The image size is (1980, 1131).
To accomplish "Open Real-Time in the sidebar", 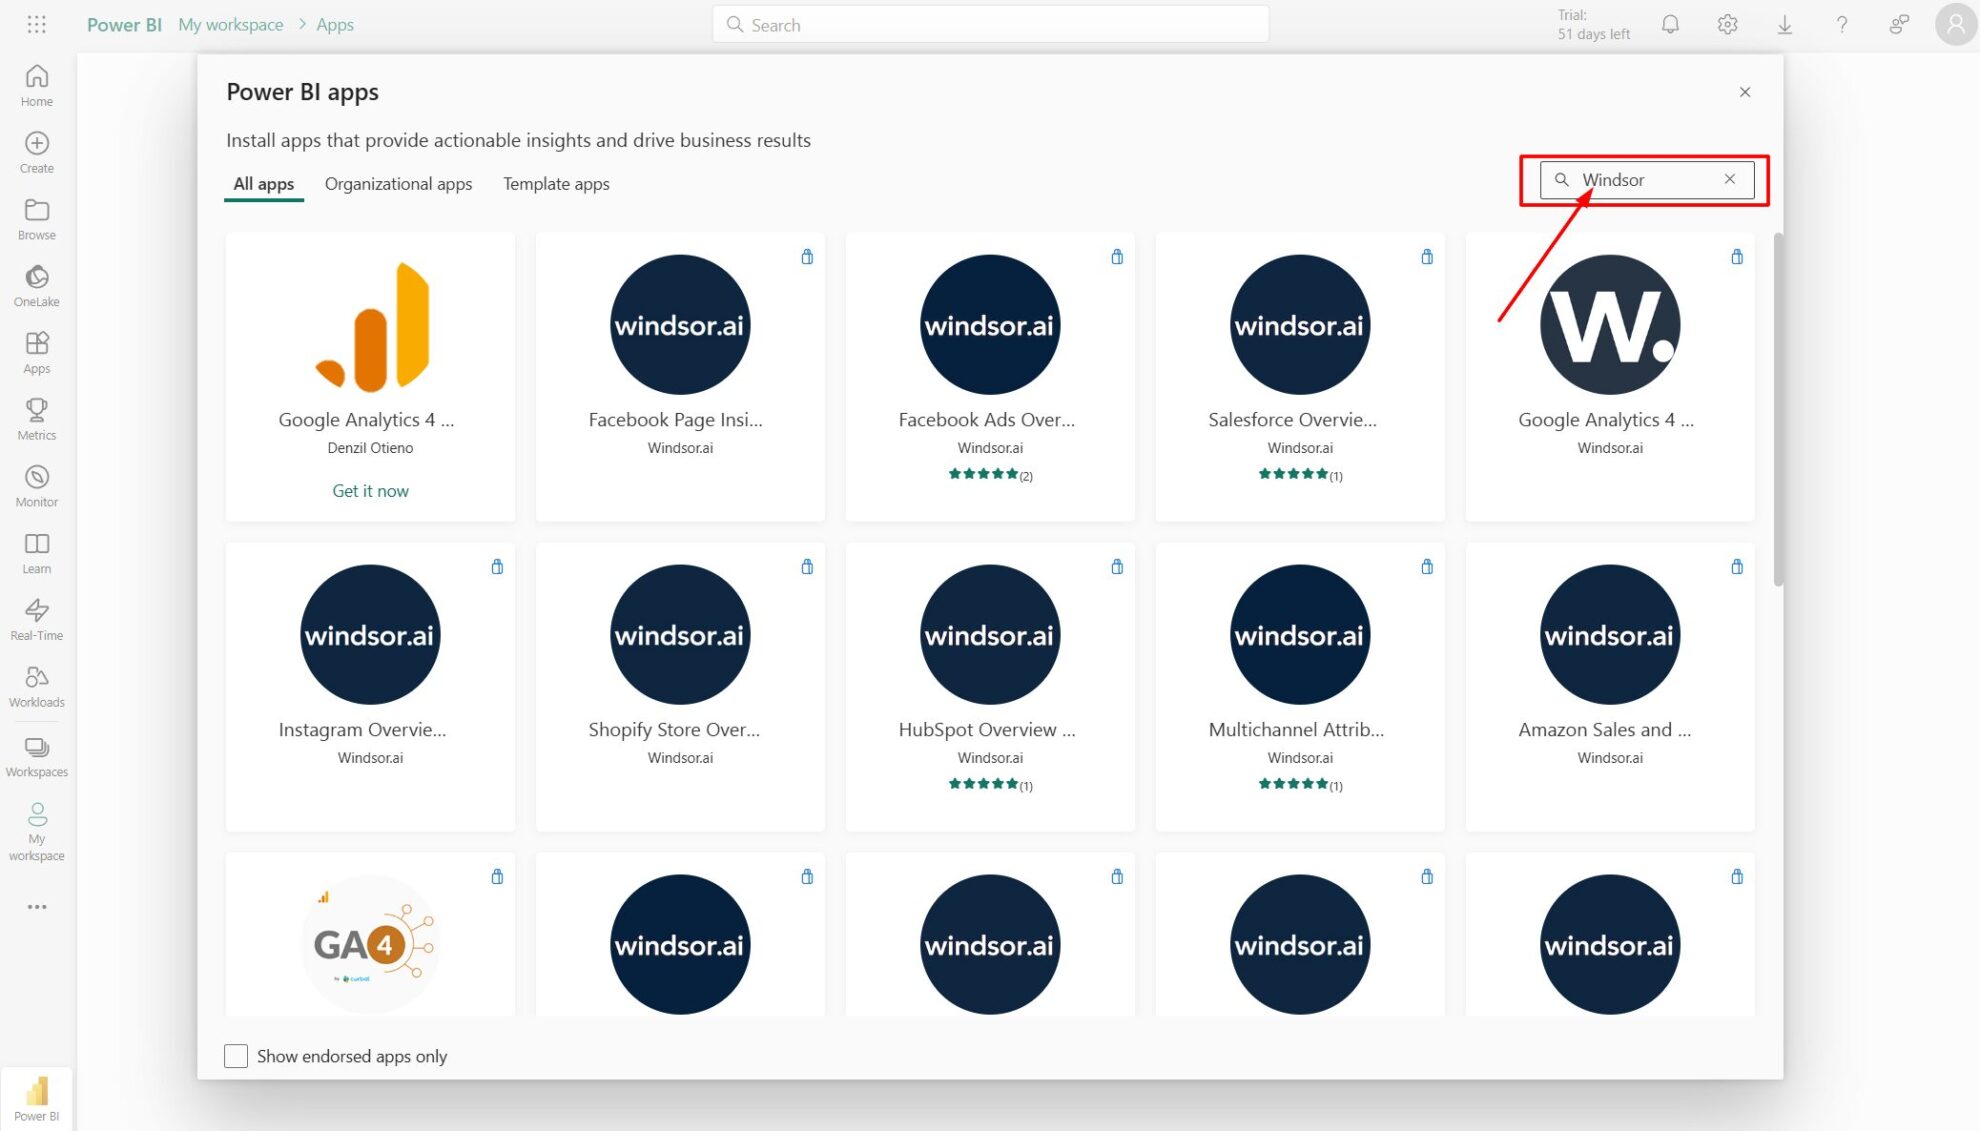I will click(37, 620).
